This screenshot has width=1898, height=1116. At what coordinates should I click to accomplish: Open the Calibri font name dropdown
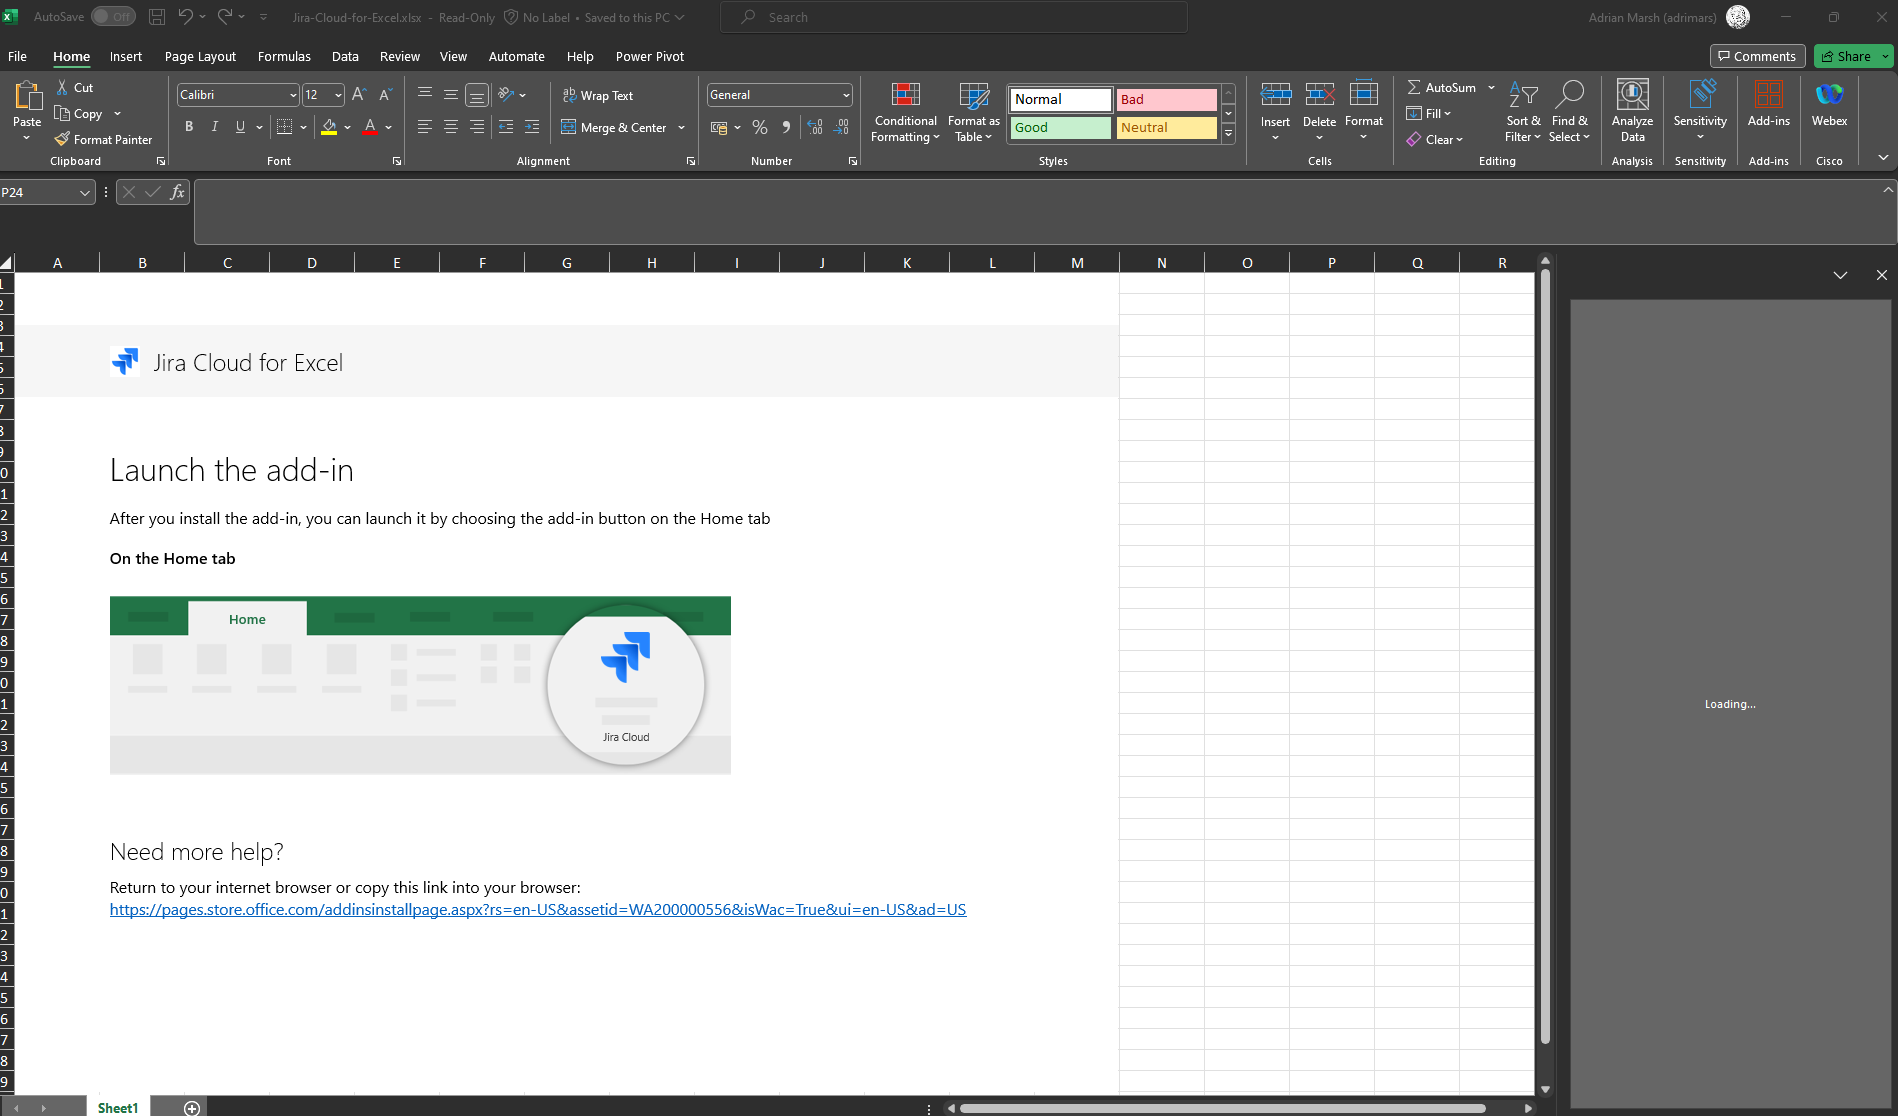[x=292, y=95]
